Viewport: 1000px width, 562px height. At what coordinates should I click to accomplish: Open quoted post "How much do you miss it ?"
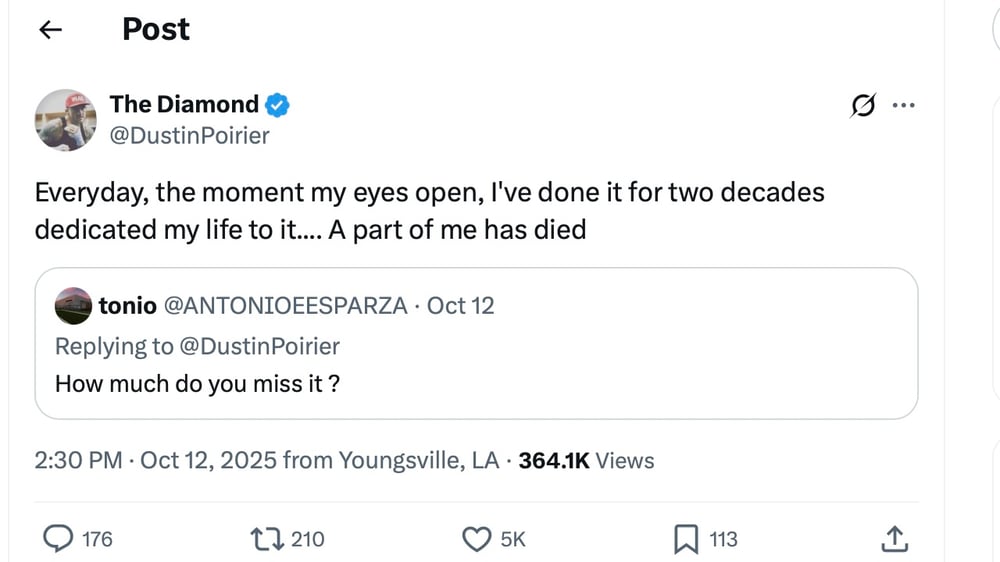point(197,382)
